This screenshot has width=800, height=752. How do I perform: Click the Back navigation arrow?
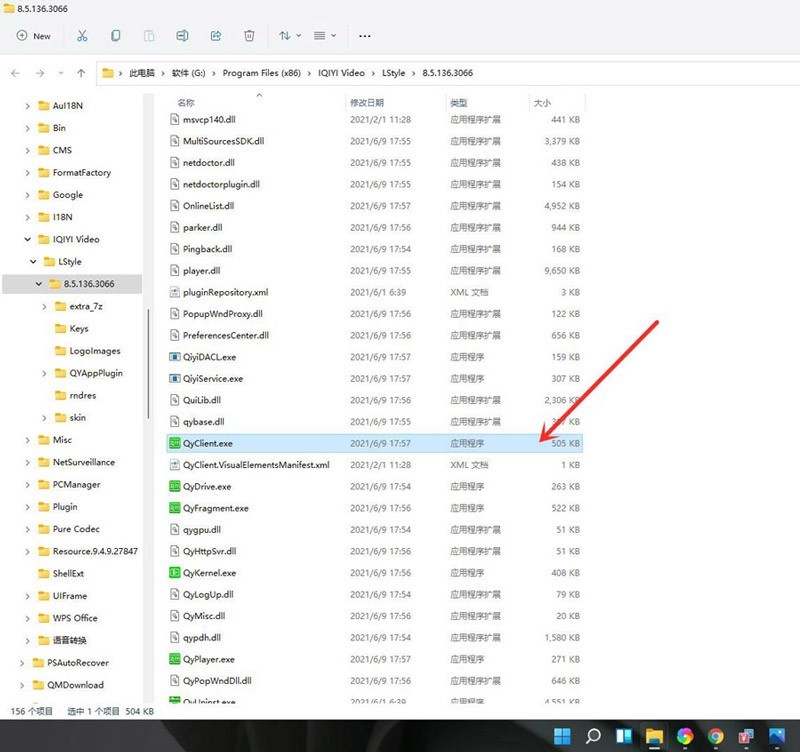pyautogui.click(x=16, y=72)
